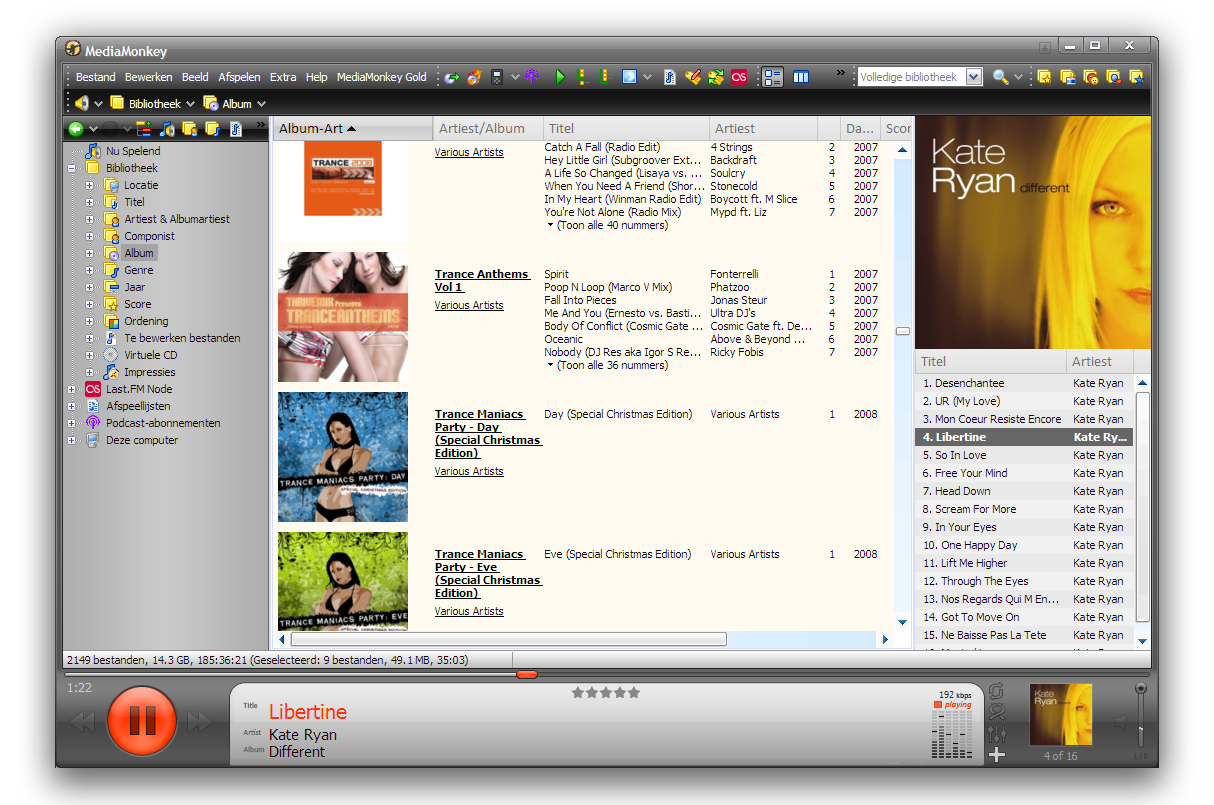This screenshot has width=1214, height=805.
Task: Click the Kate Ryan album thumbnail in player
Action: [x=1061, y=716]
